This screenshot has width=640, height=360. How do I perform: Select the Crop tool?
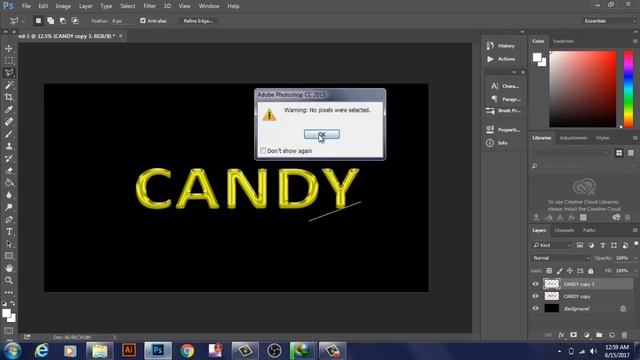coord(9,97)
